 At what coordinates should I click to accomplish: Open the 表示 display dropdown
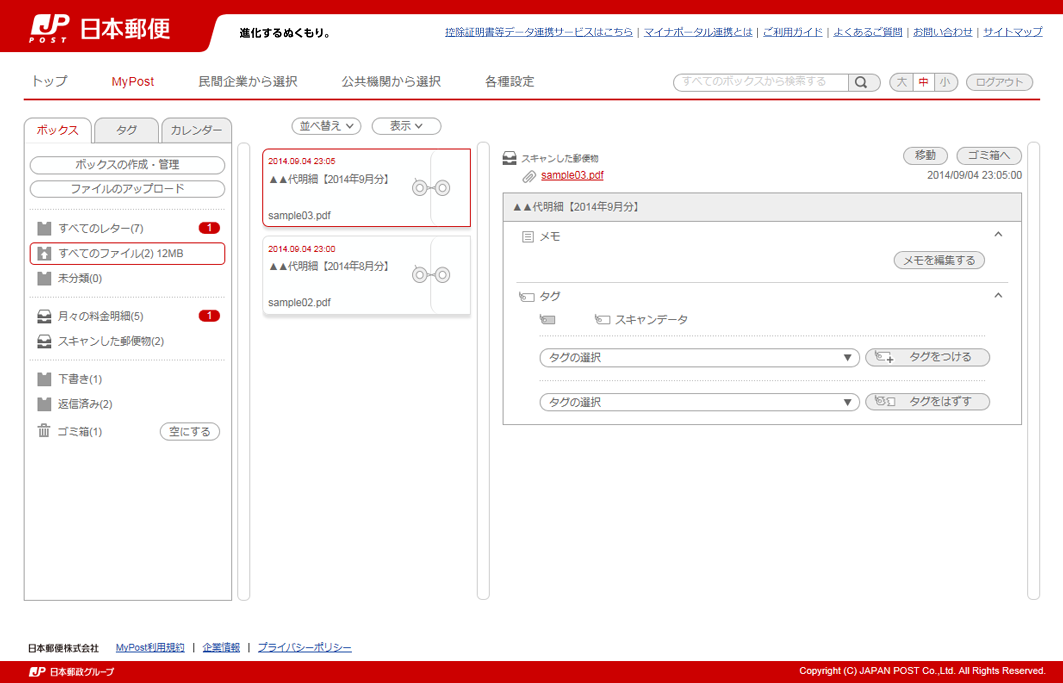tap(406, 126)
